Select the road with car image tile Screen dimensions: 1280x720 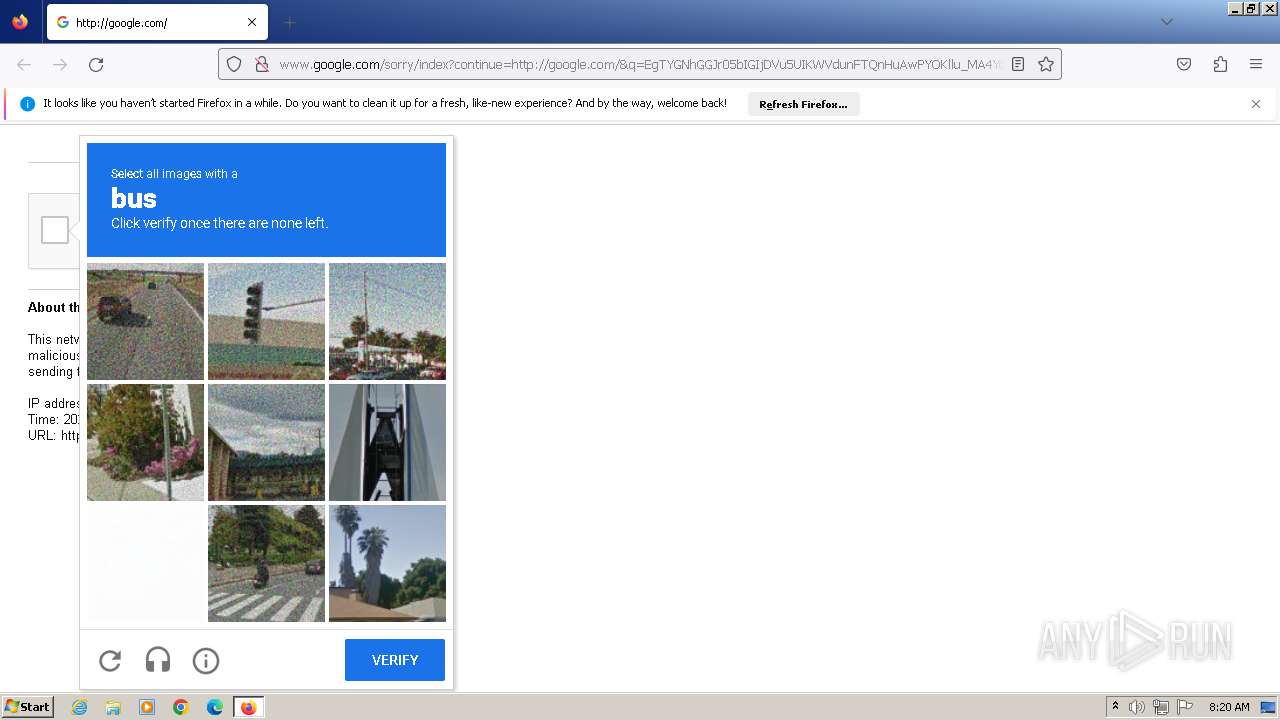[x=145, y=321]
